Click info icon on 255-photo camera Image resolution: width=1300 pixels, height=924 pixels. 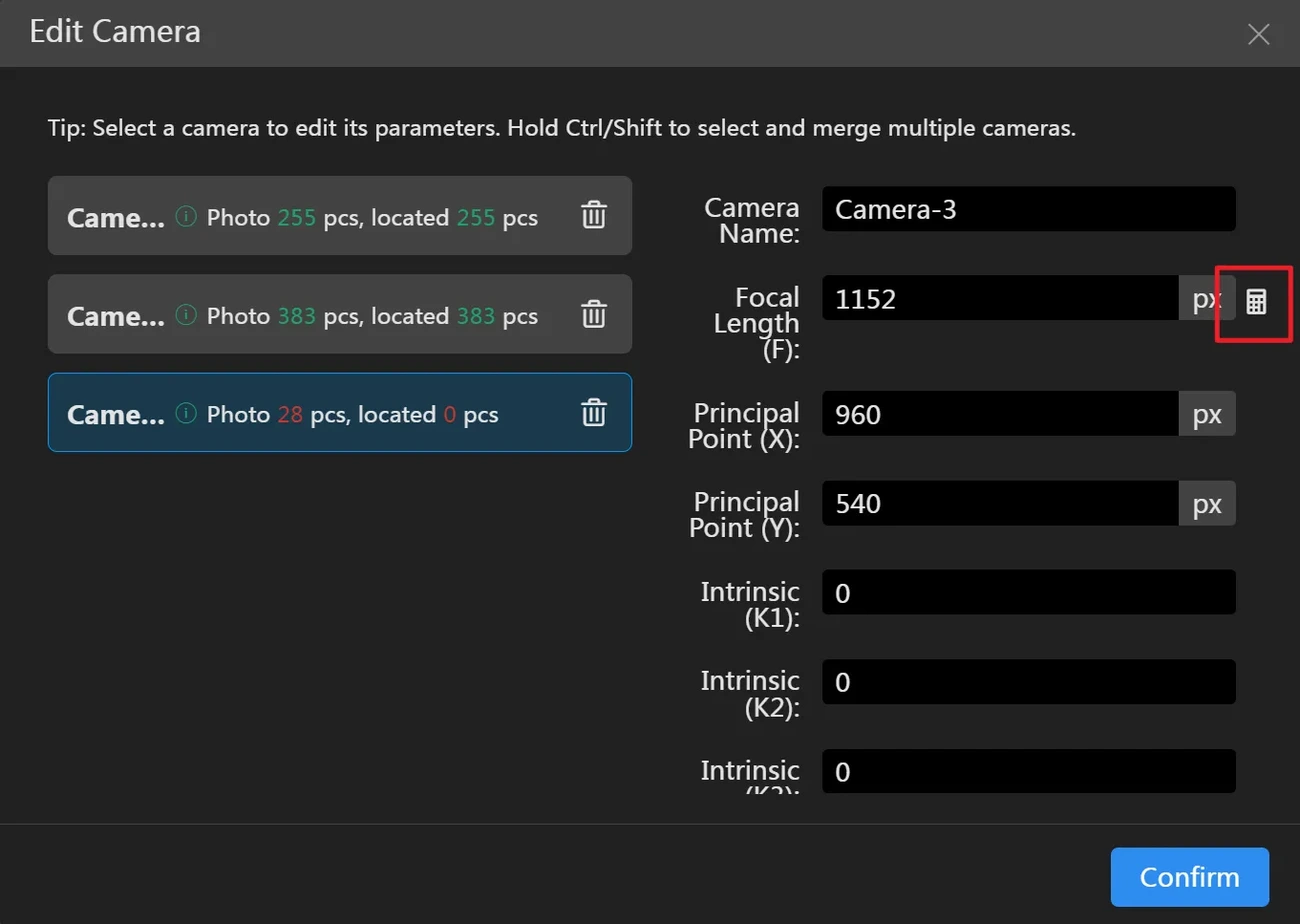coord(186,216)
